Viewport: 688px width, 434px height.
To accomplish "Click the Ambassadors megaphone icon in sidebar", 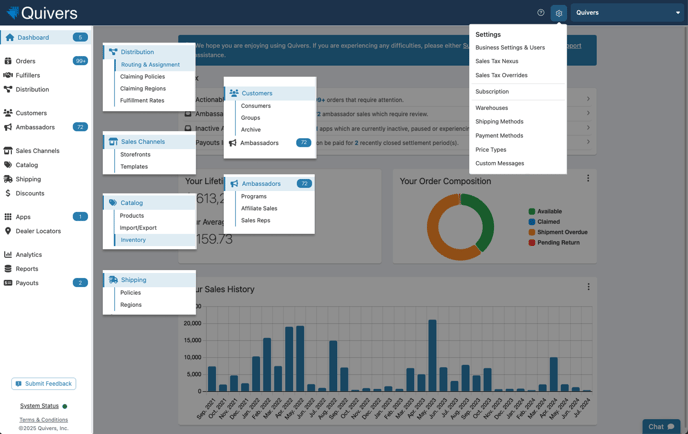I will click(x=8, y=127).
